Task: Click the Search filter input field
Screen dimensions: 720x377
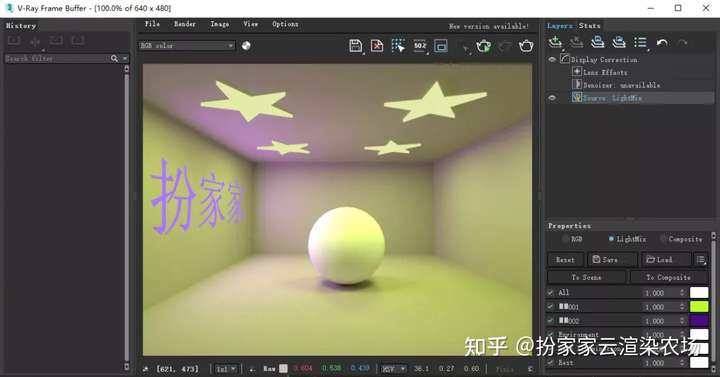Action: coord(56,58)
